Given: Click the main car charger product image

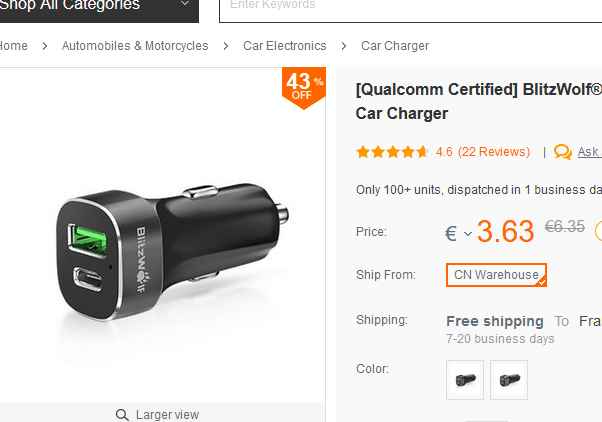Looking at the screenshot, I should [x=170, y=240].
